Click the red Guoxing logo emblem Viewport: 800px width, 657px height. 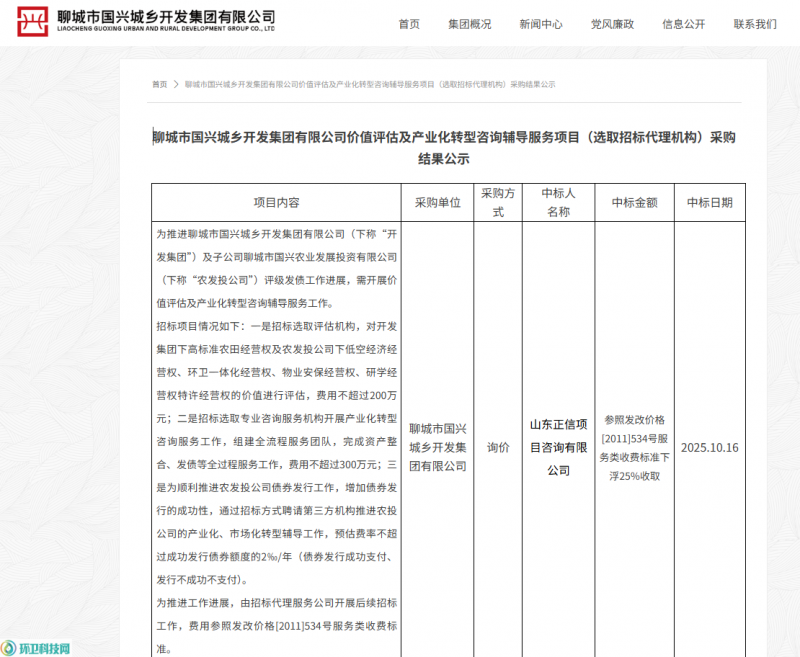tap(32, 22)
